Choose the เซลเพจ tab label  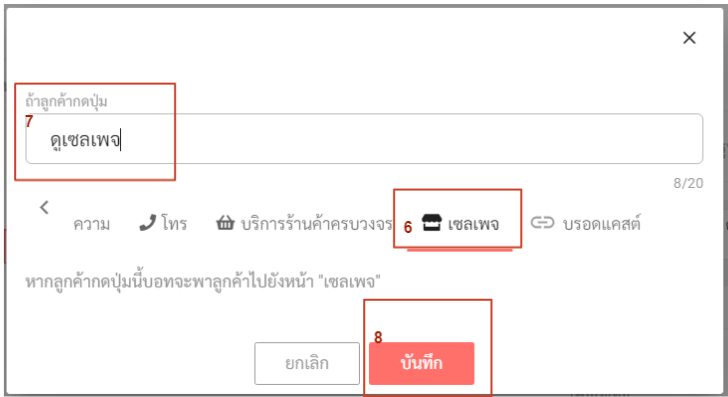pos(473,224)
